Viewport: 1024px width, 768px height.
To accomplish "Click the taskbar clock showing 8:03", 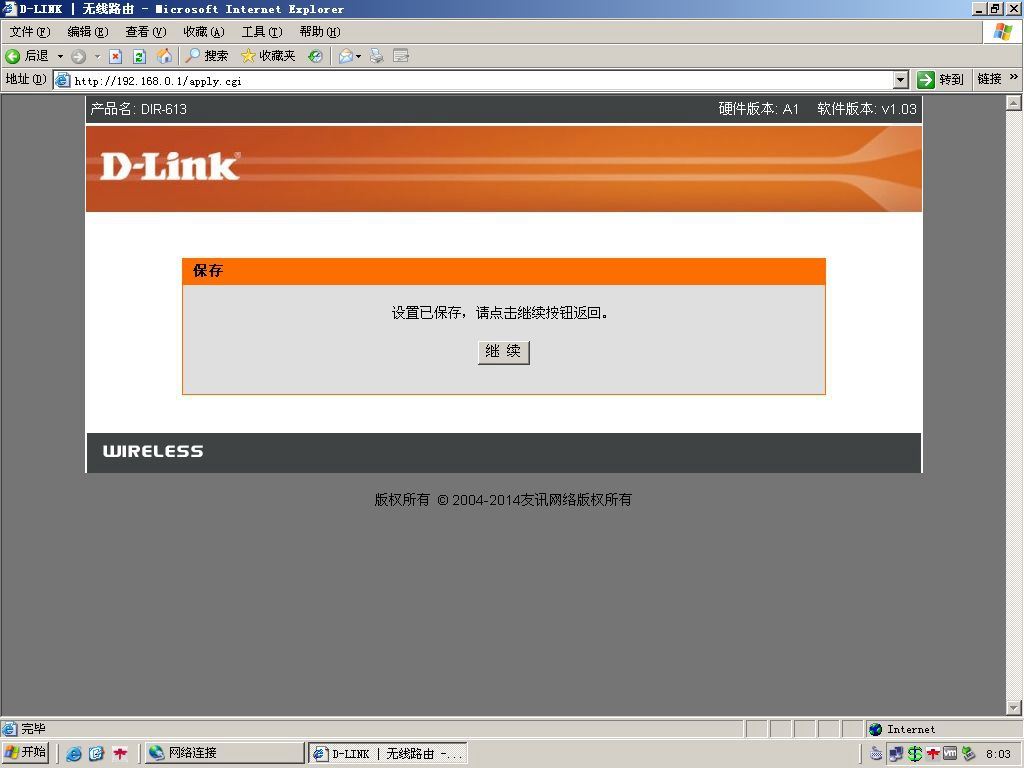I will coord(999,754).
